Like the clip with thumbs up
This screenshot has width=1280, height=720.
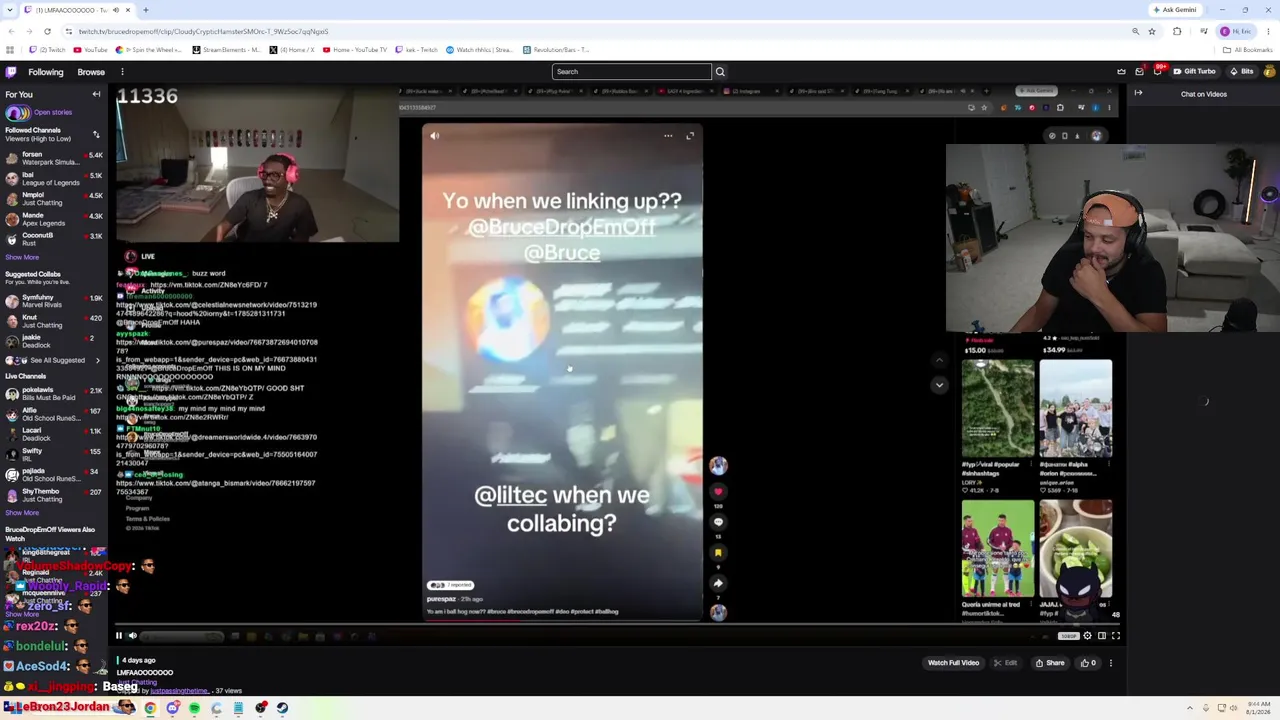(1088, 663)
